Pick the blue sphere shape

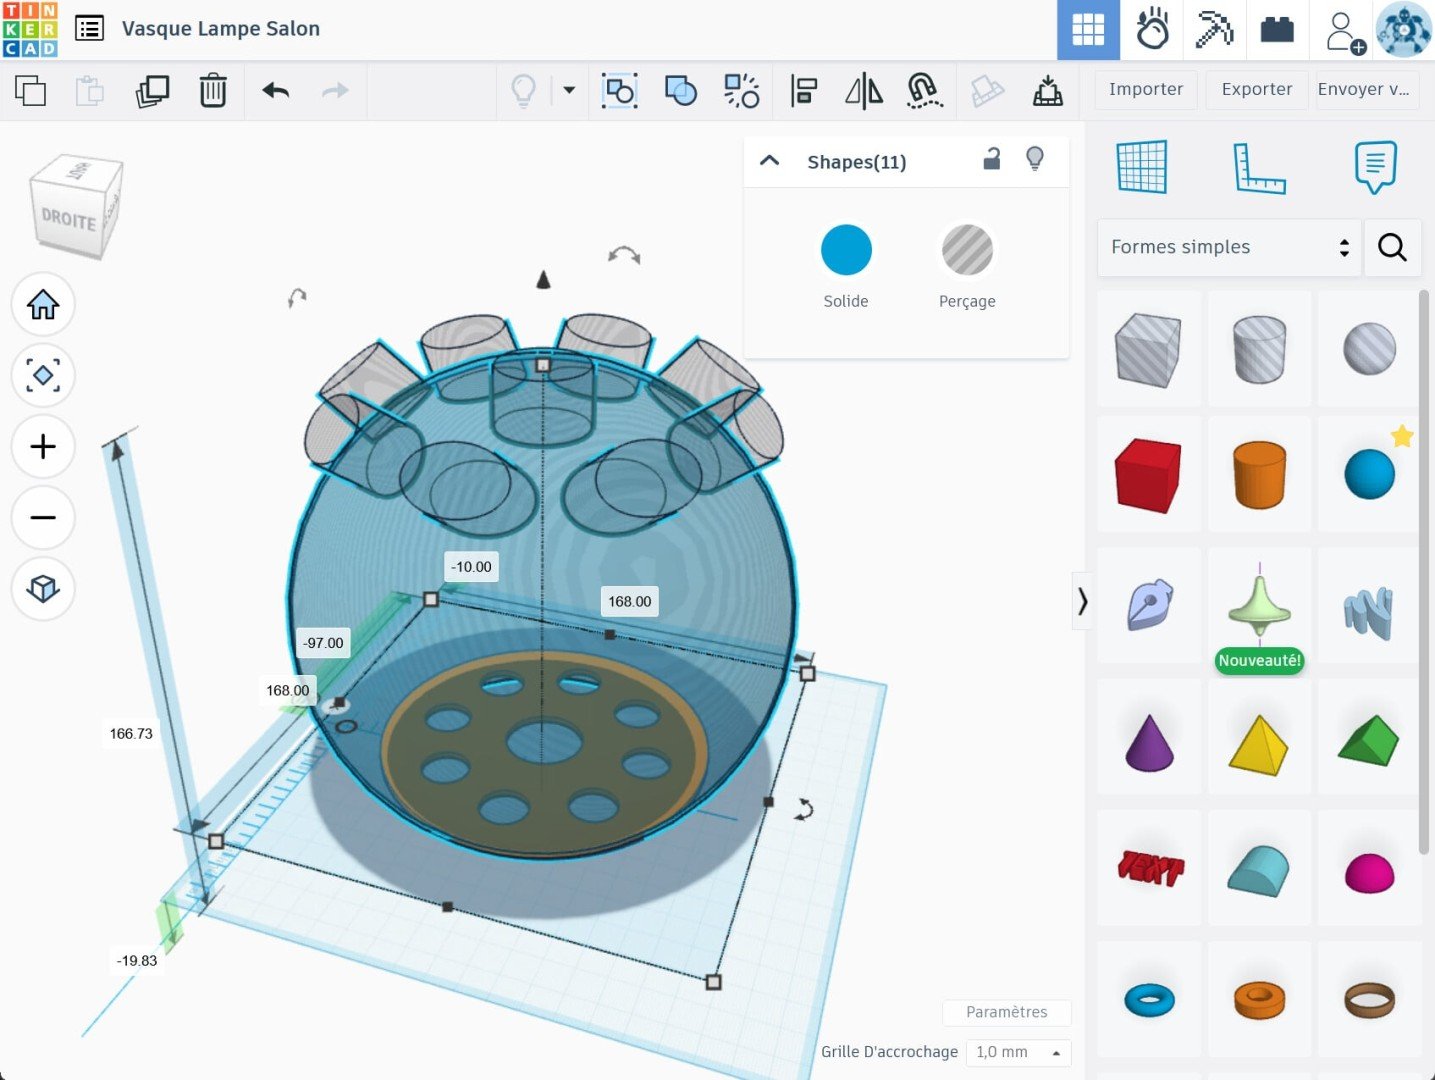1369,475
